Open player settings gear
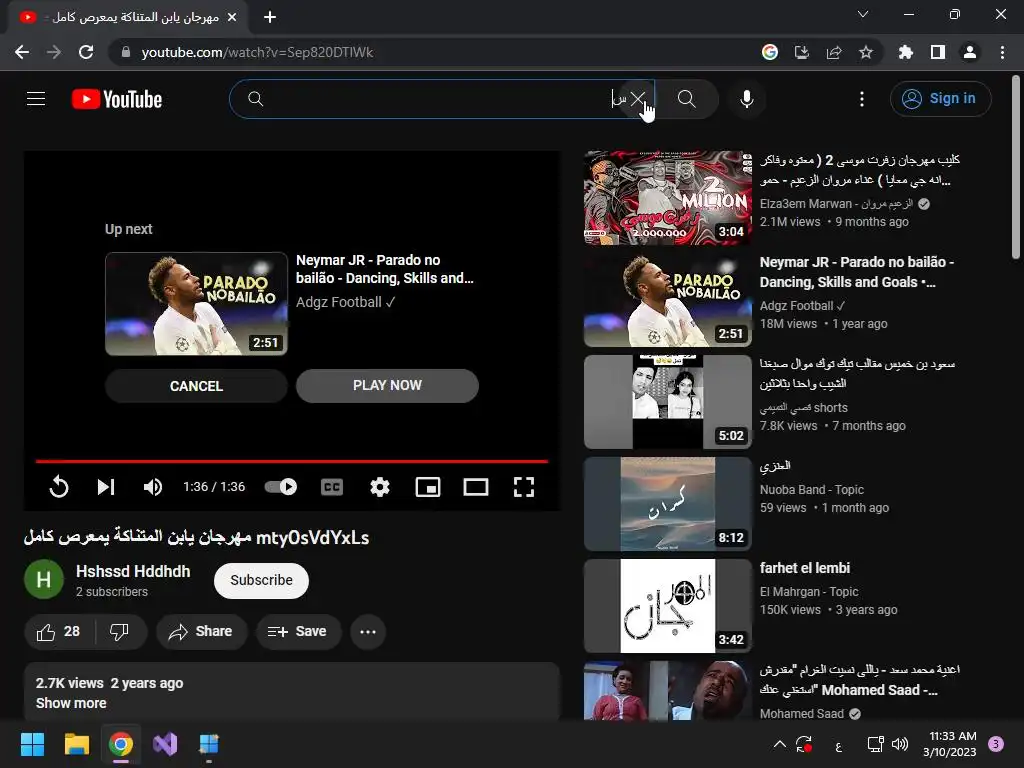Image resolution: width=1024 pixels, height=768 pixels. click(379, 487)
